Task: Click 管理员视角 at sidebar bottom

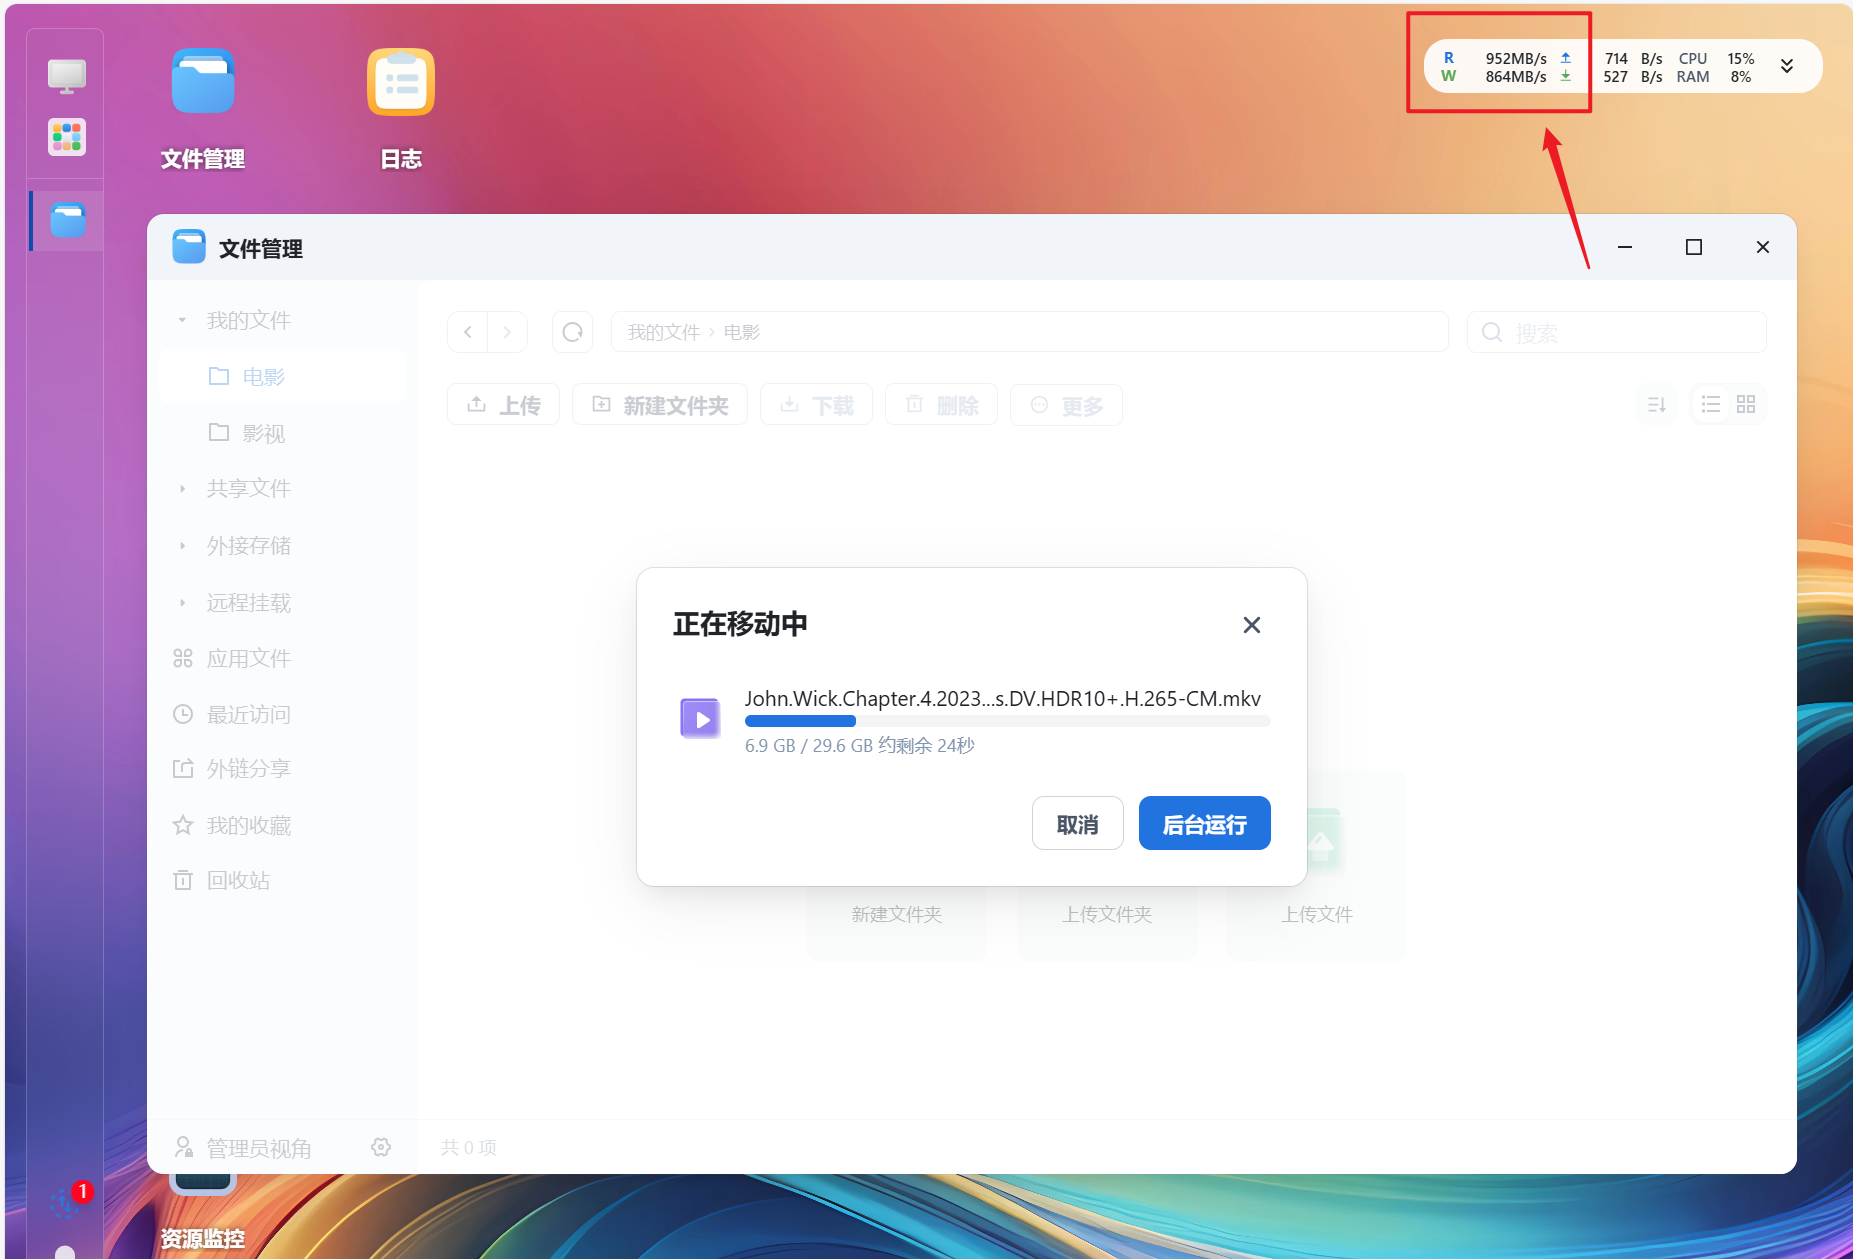Action: click(x=243, y=1148)
